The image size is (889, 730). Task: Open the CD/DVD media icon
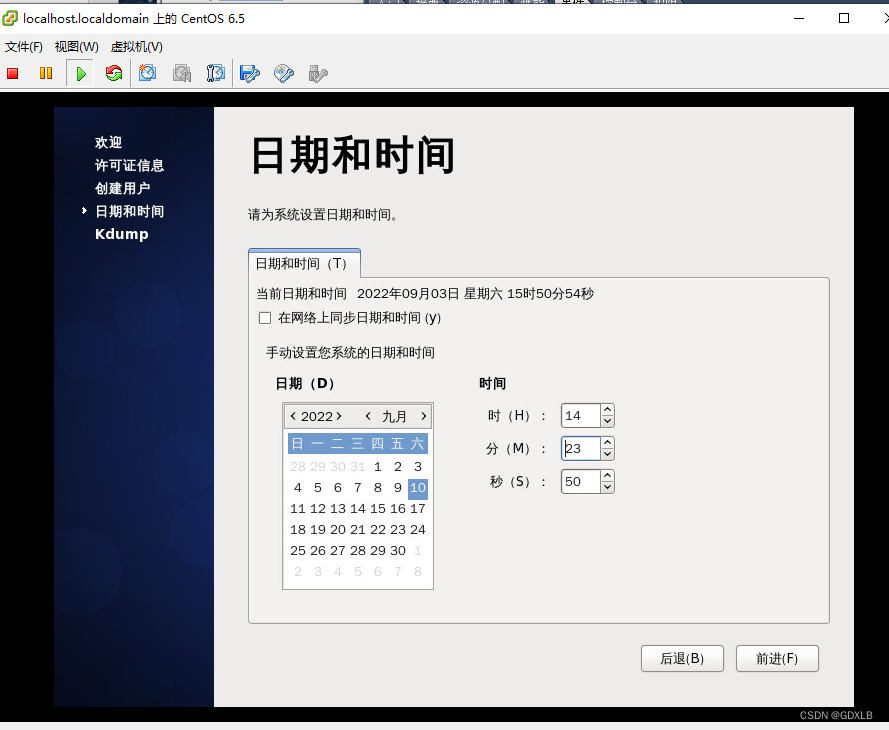283,72
